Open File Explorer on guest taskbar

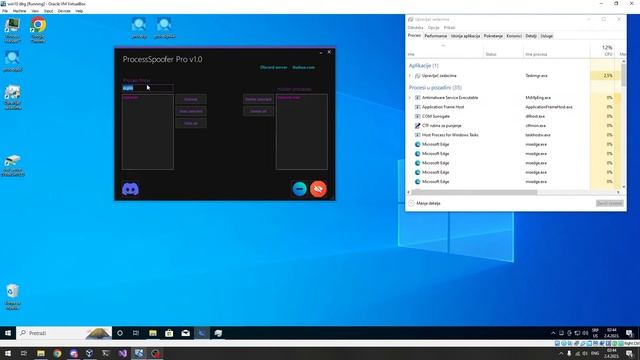tap(153, 333)
